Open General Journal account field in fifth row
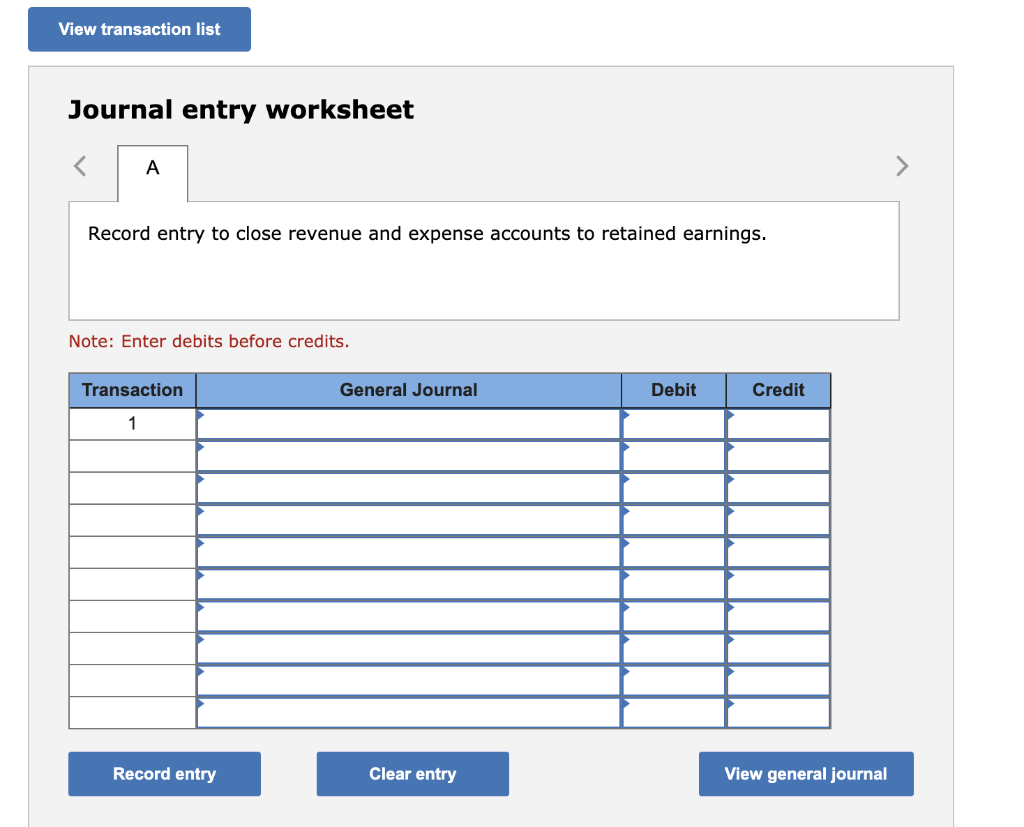The image size is (1024, 827). [x=409, y=552]
